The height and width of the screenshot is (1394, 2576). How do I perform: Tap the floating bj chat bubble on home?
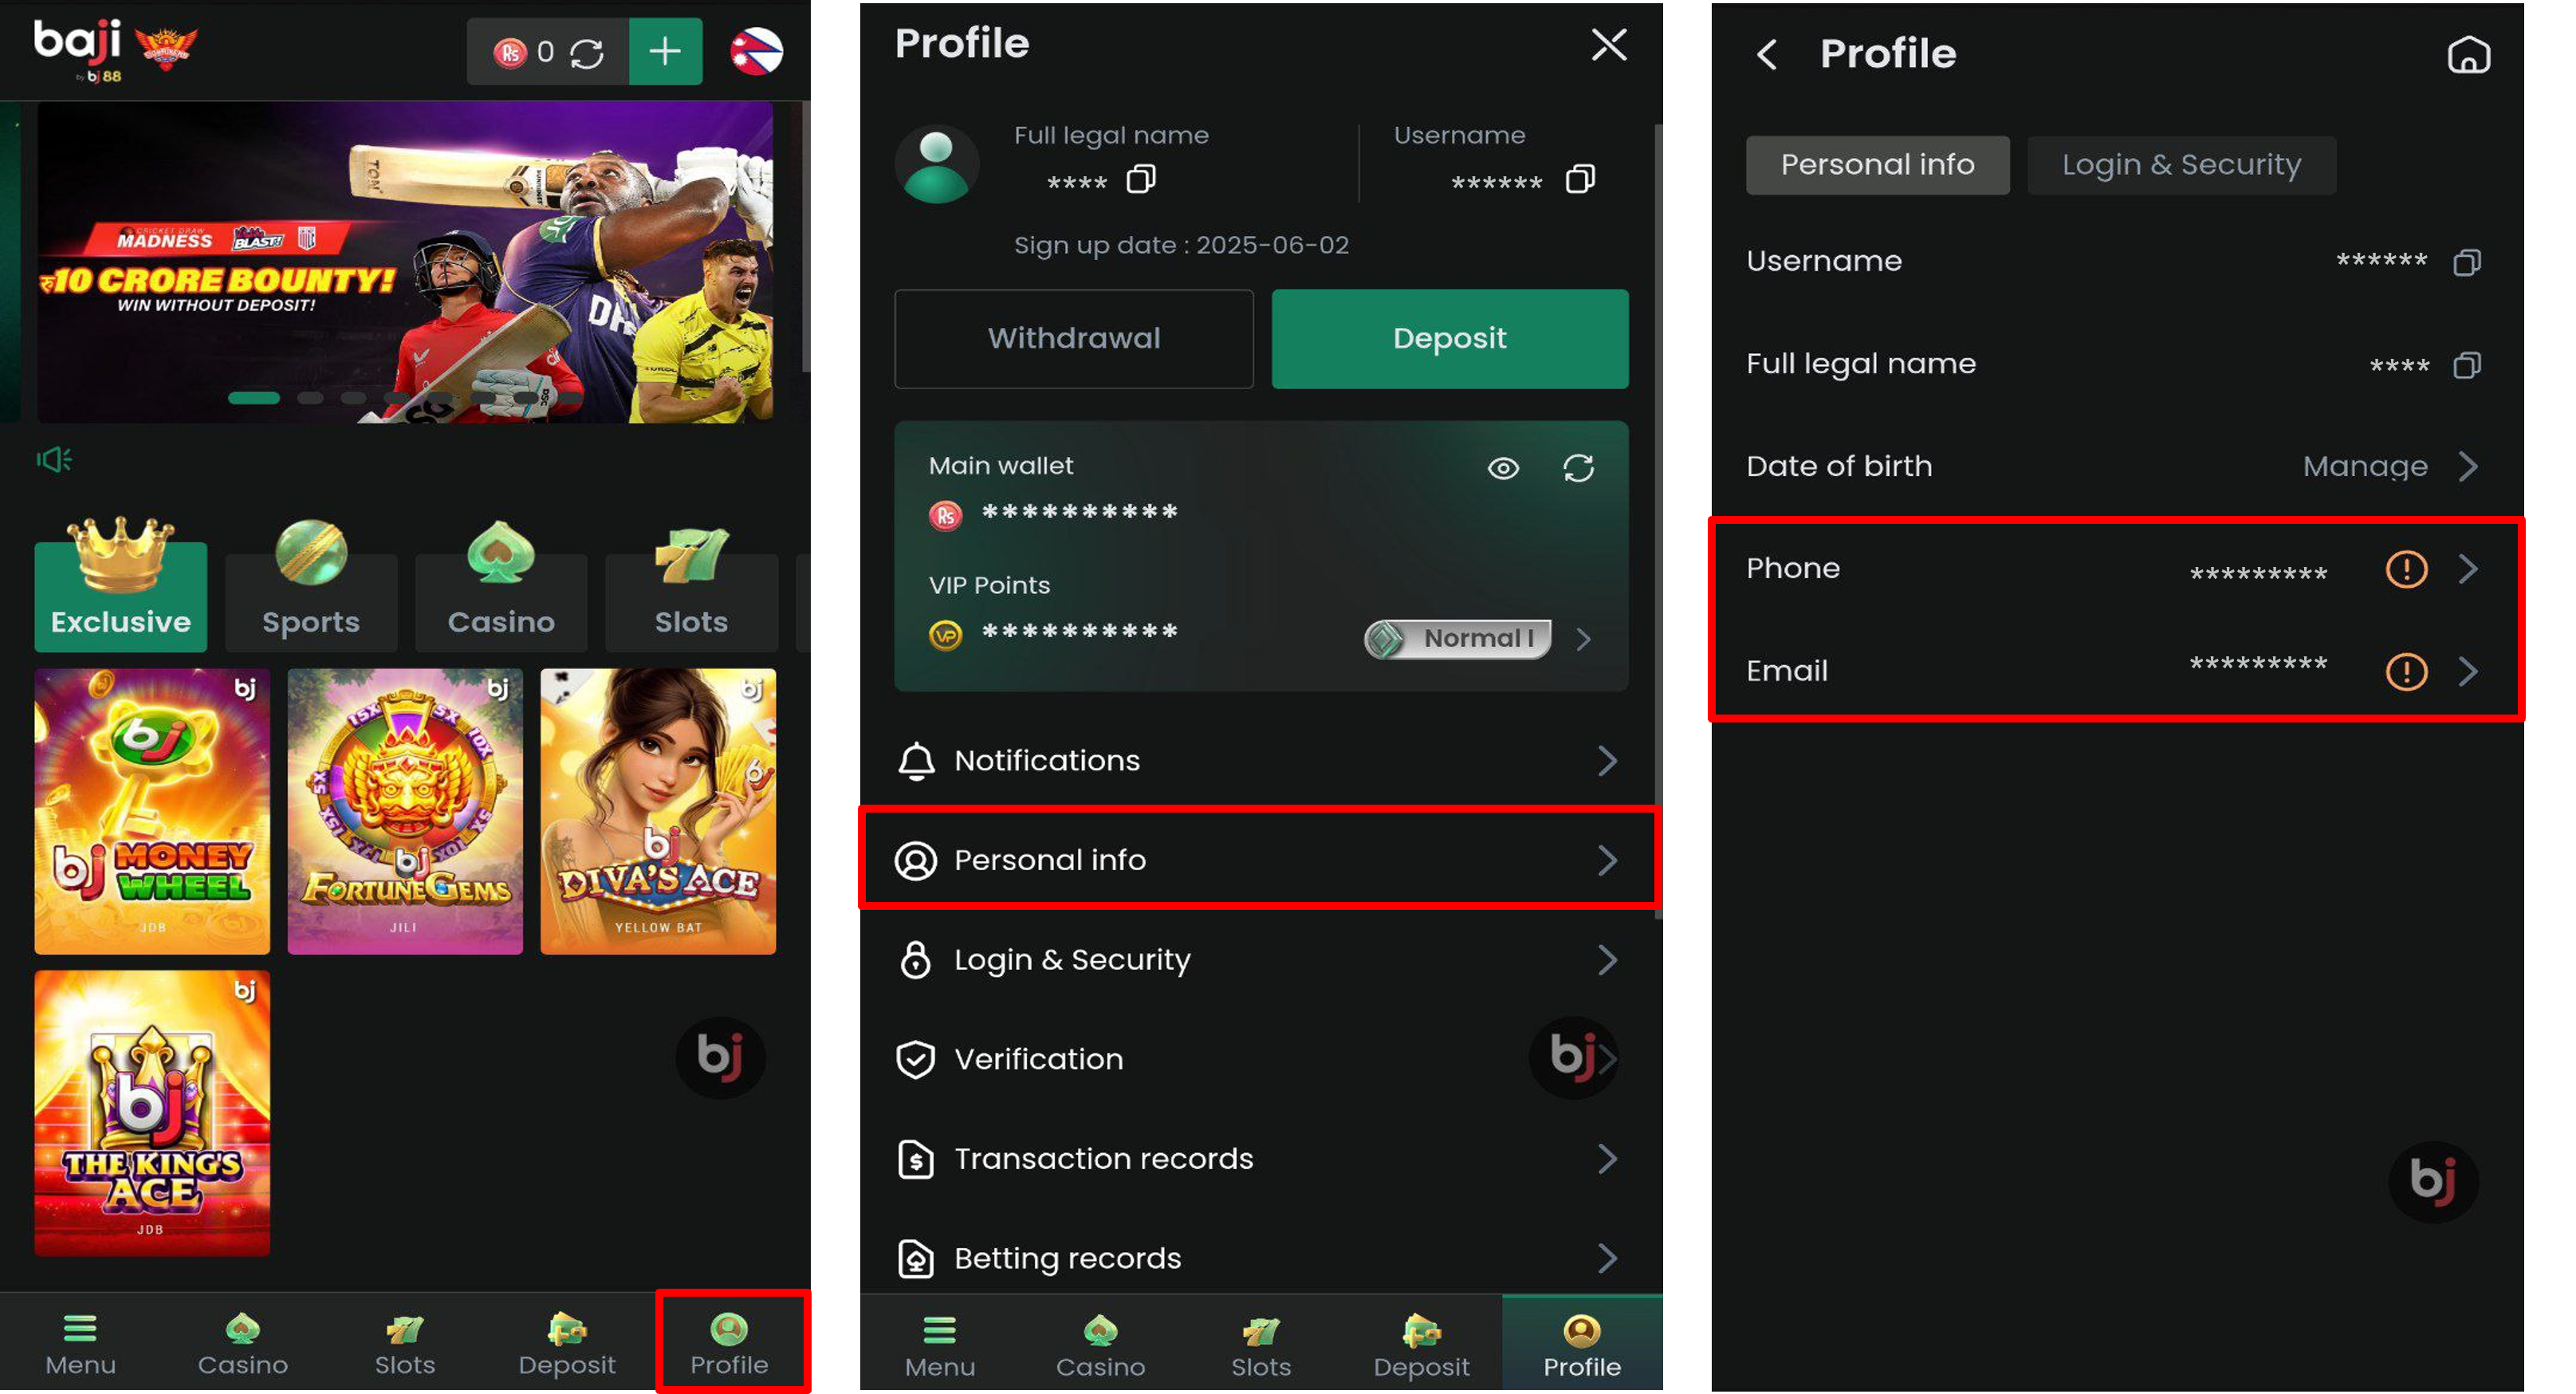point(720,1057)
